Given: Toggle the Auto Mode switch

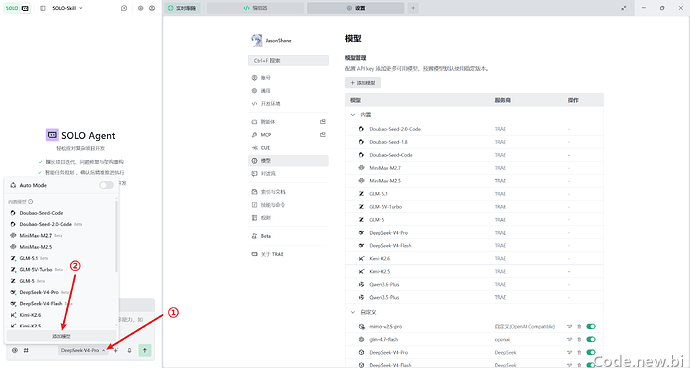Looking at the screenshot, I should pyautogui.click(x=106, y=185).
